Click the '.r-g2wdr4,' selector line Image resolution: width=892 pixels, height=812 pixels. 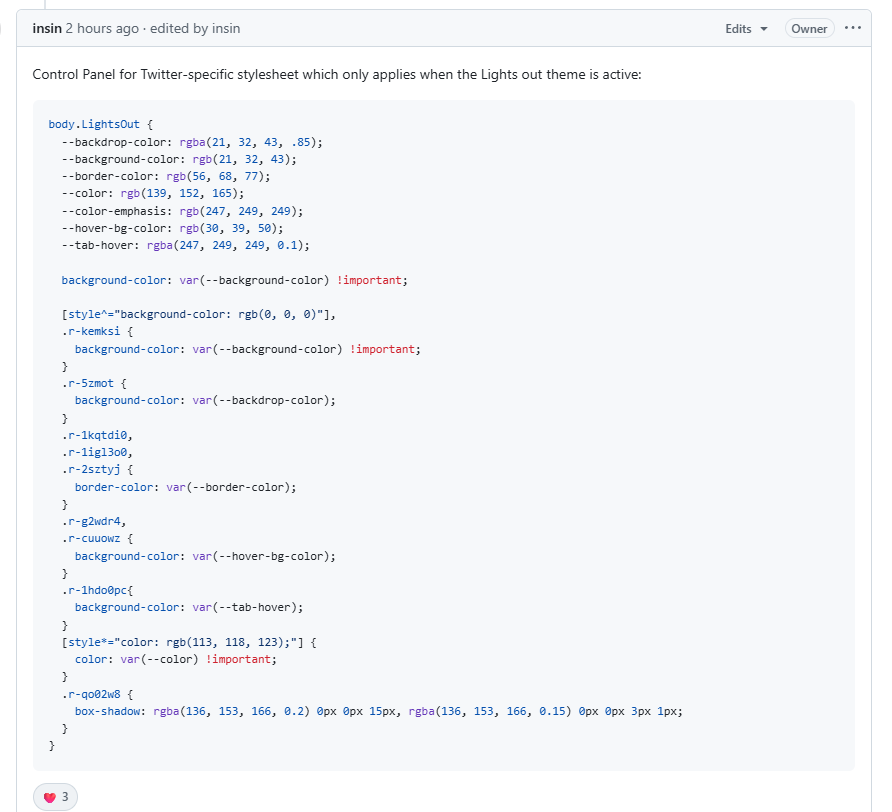pyautogui.click(x=94, y=521)
